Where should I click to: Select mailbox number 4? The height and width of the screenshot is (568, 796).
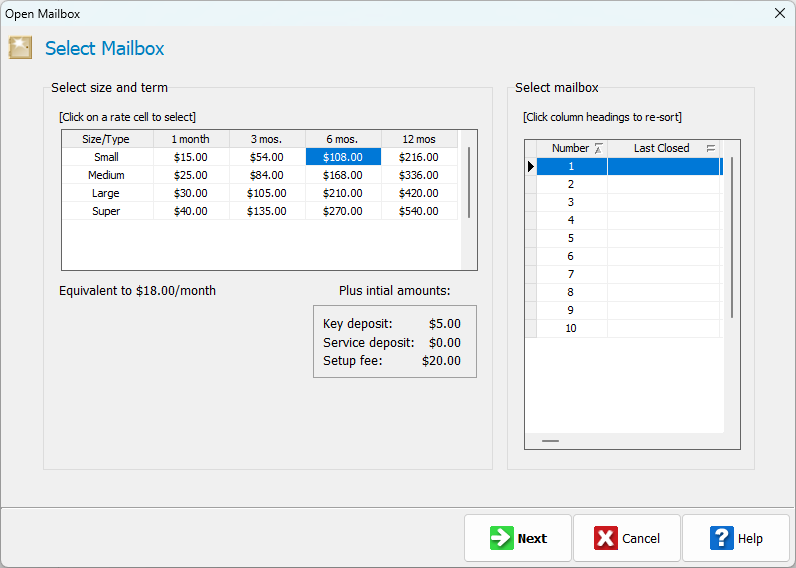pos(572,220)
